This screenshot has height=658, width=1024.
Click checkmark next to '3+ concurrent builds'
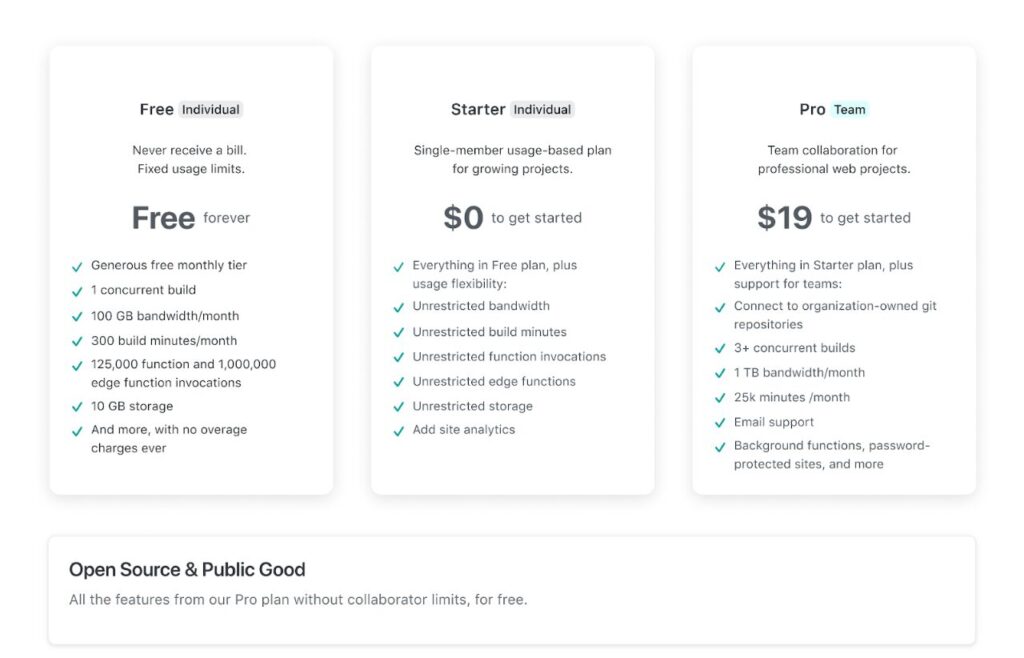(x=720, y=349)
